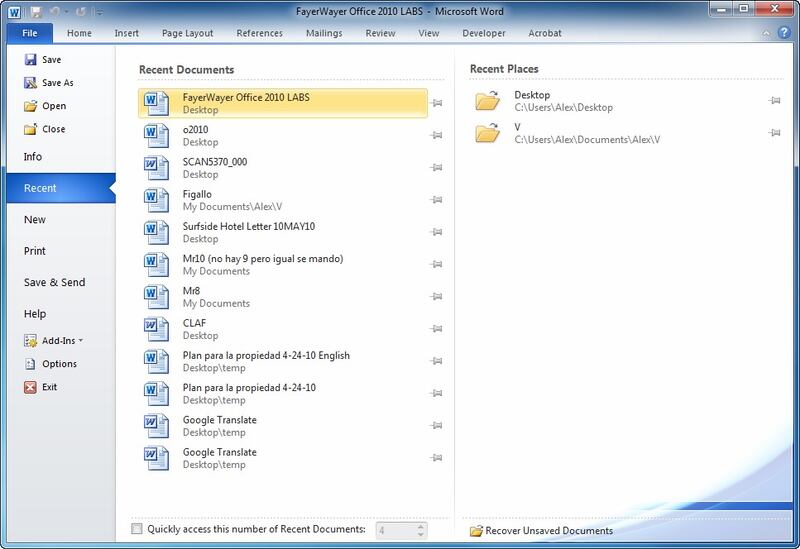
Task: Pin the Desktop folder in Recent Places
Action: point(774,101)
